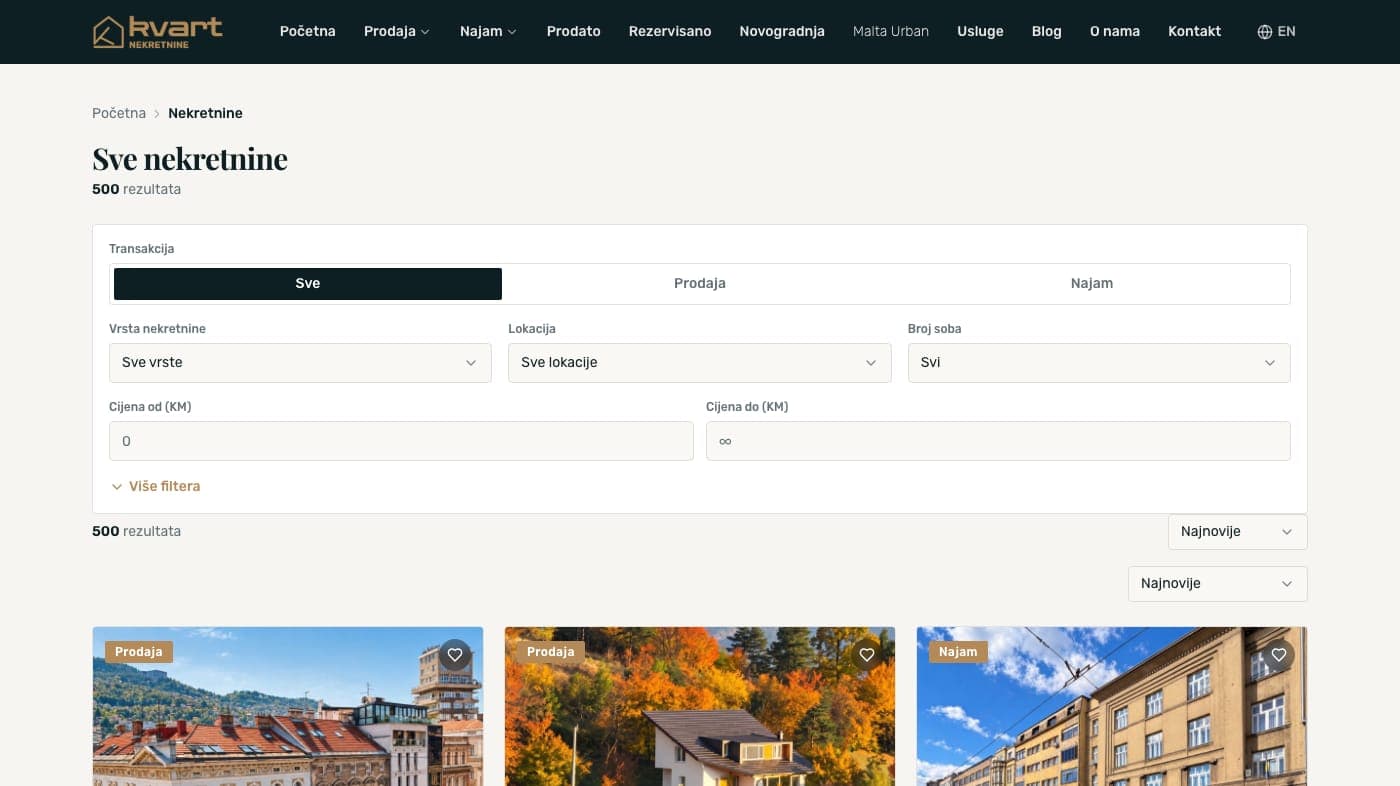Select the Prodaja transaction option
The width and height of the screenshot is (1400, 786).
(700, 284)
